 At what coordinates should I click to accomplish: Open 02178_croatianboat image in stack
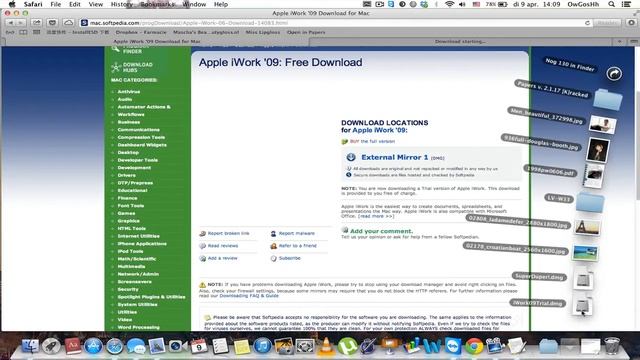585,253
